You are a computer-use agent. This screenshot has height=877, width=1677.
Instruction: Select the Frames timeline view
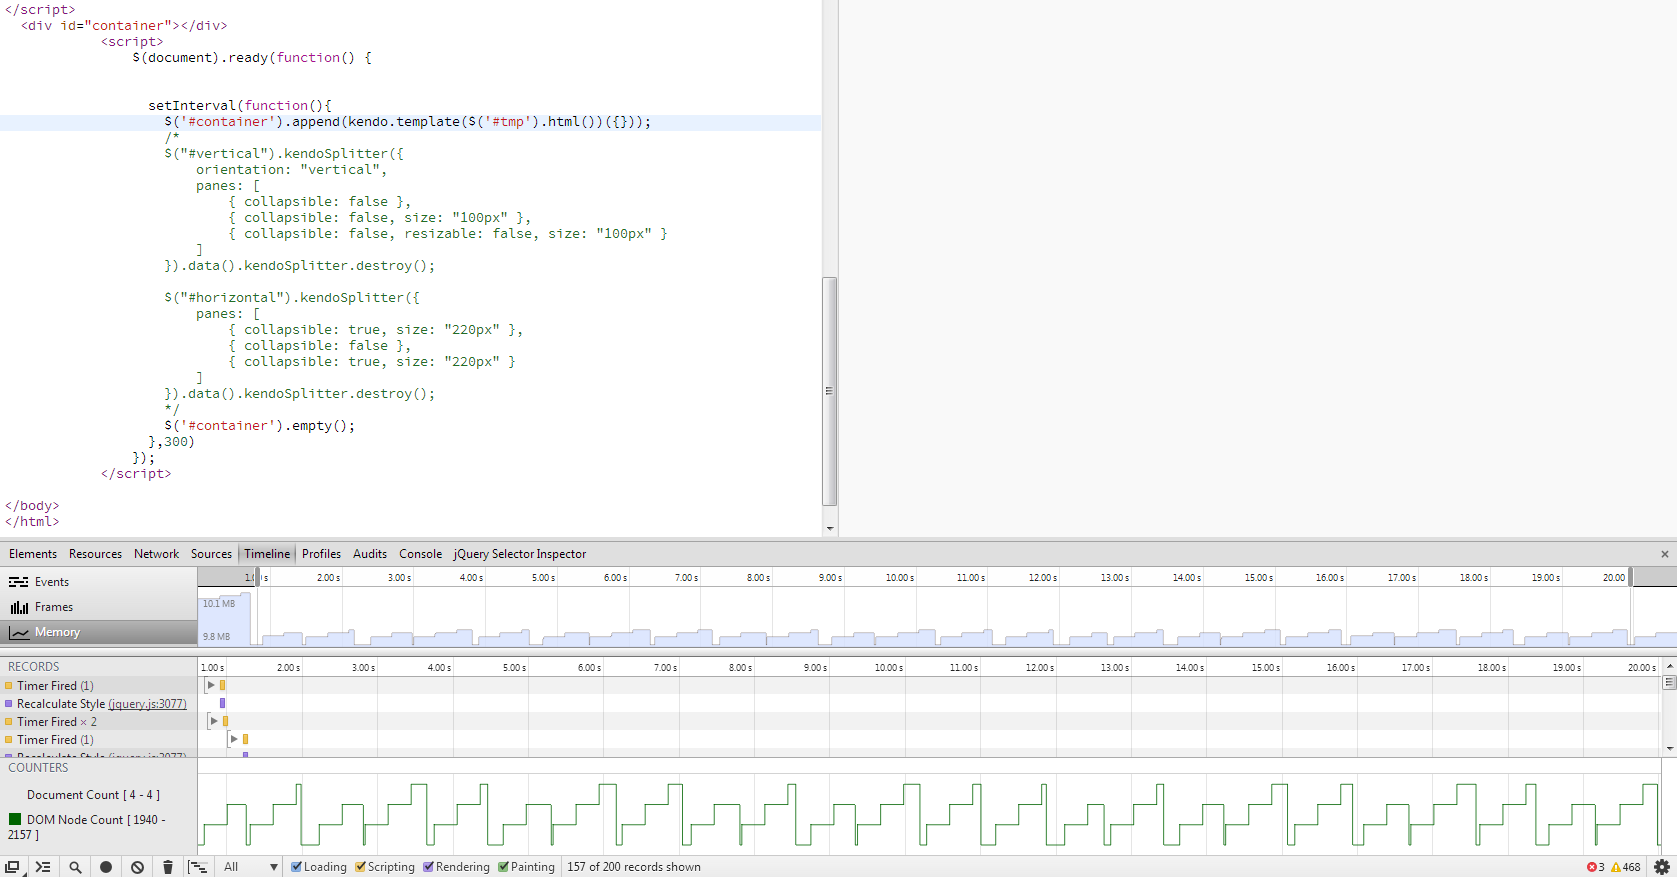[54, 607]
